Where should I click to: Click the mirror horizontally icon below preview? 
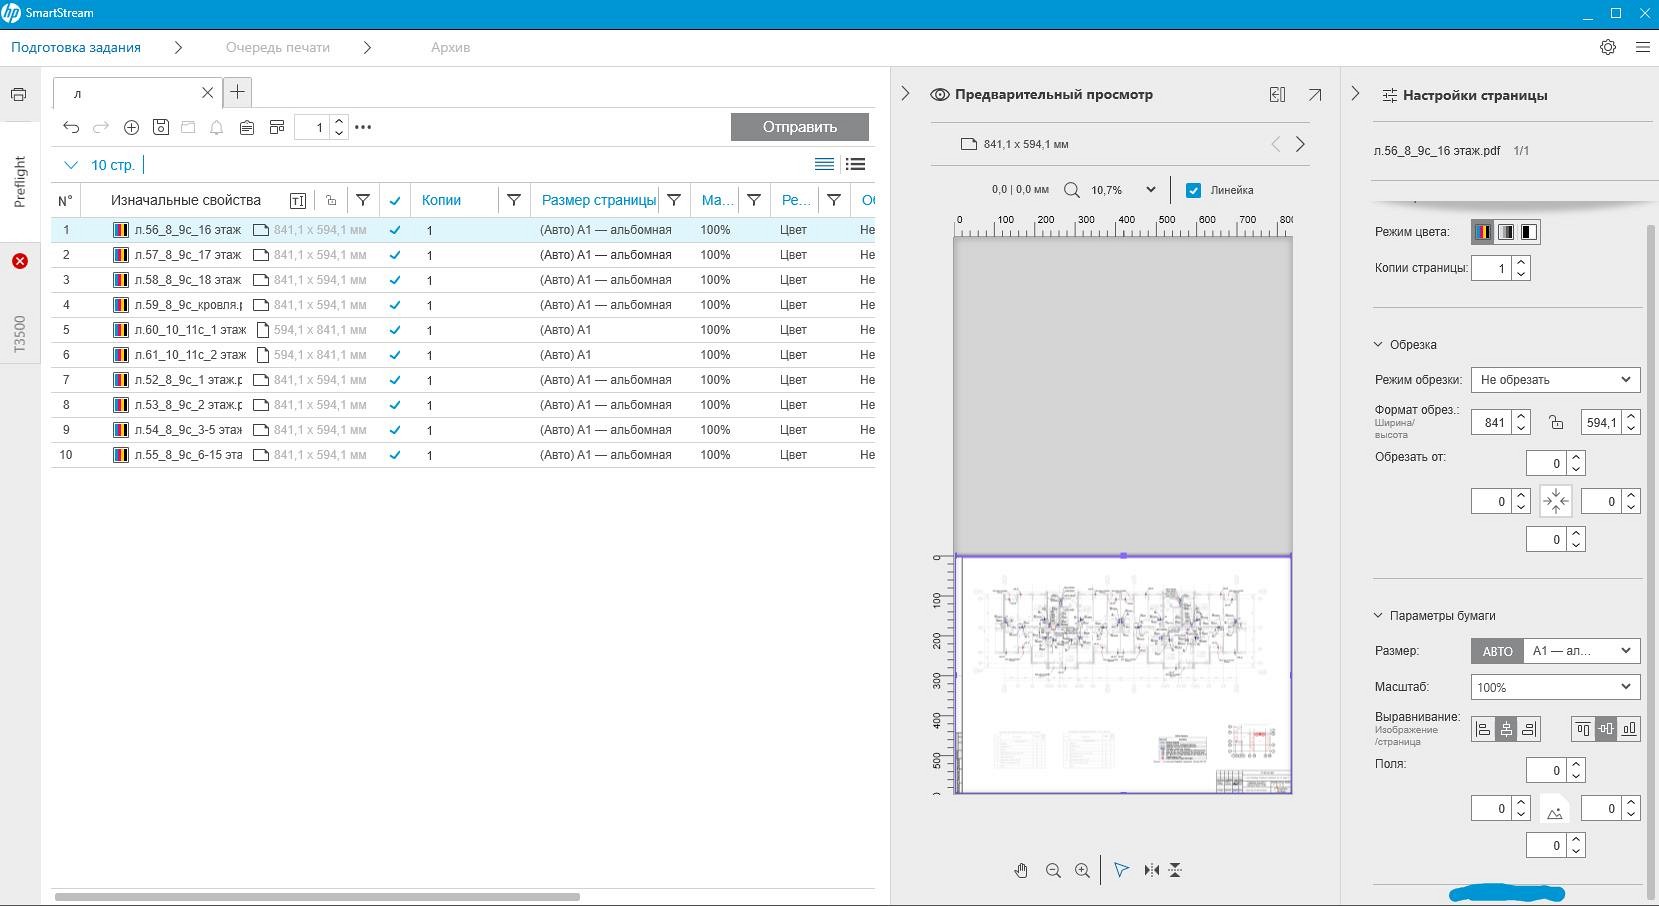[x=1151, y=871]
